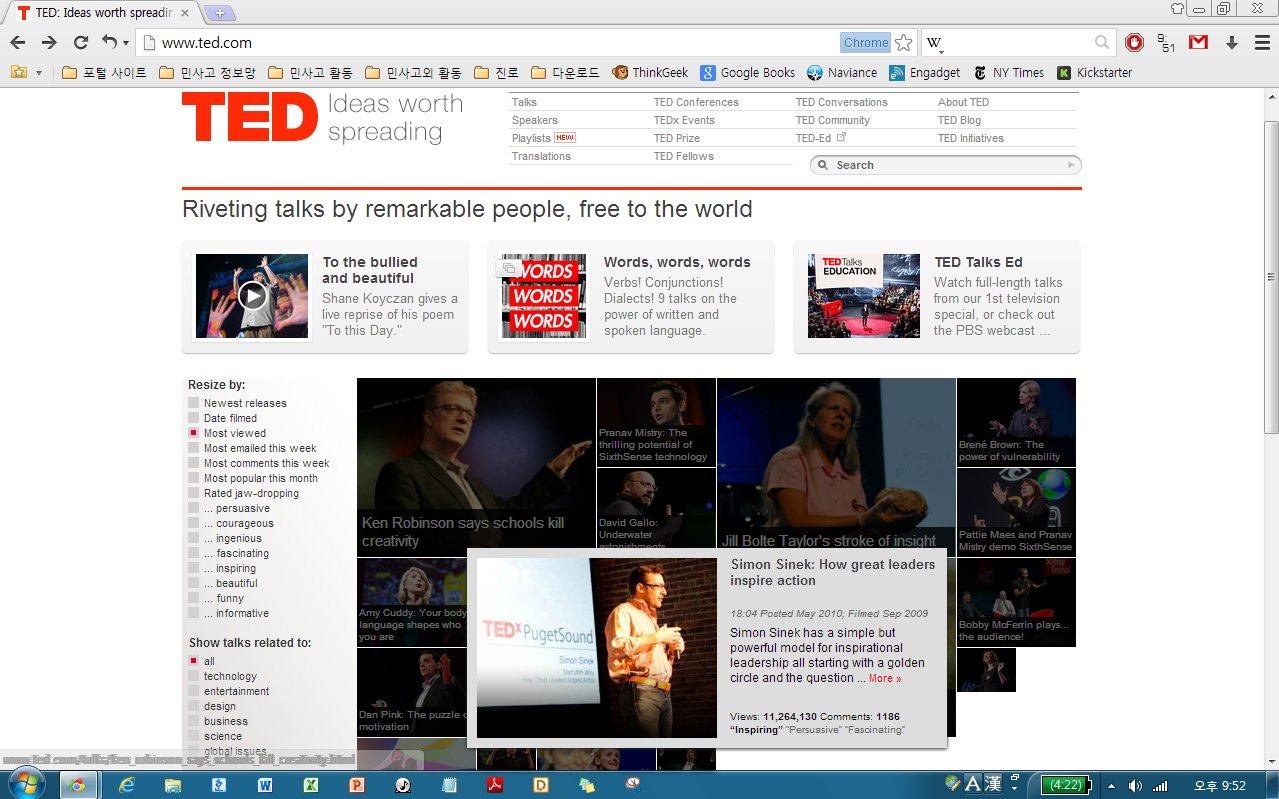Open the Gmail notifier extension icon
This screenshot has height=799, width=1279.
(x=1196, y=43)
